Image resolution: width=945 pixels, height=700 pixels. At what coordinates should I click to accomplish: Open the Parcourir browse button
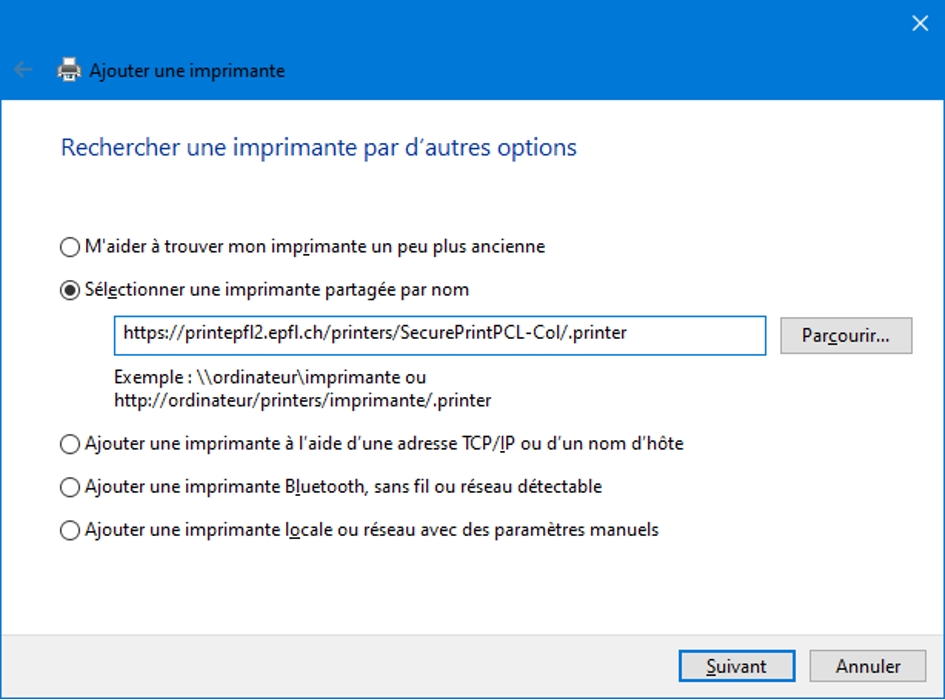pyautogui.click(x=846, y=335)
